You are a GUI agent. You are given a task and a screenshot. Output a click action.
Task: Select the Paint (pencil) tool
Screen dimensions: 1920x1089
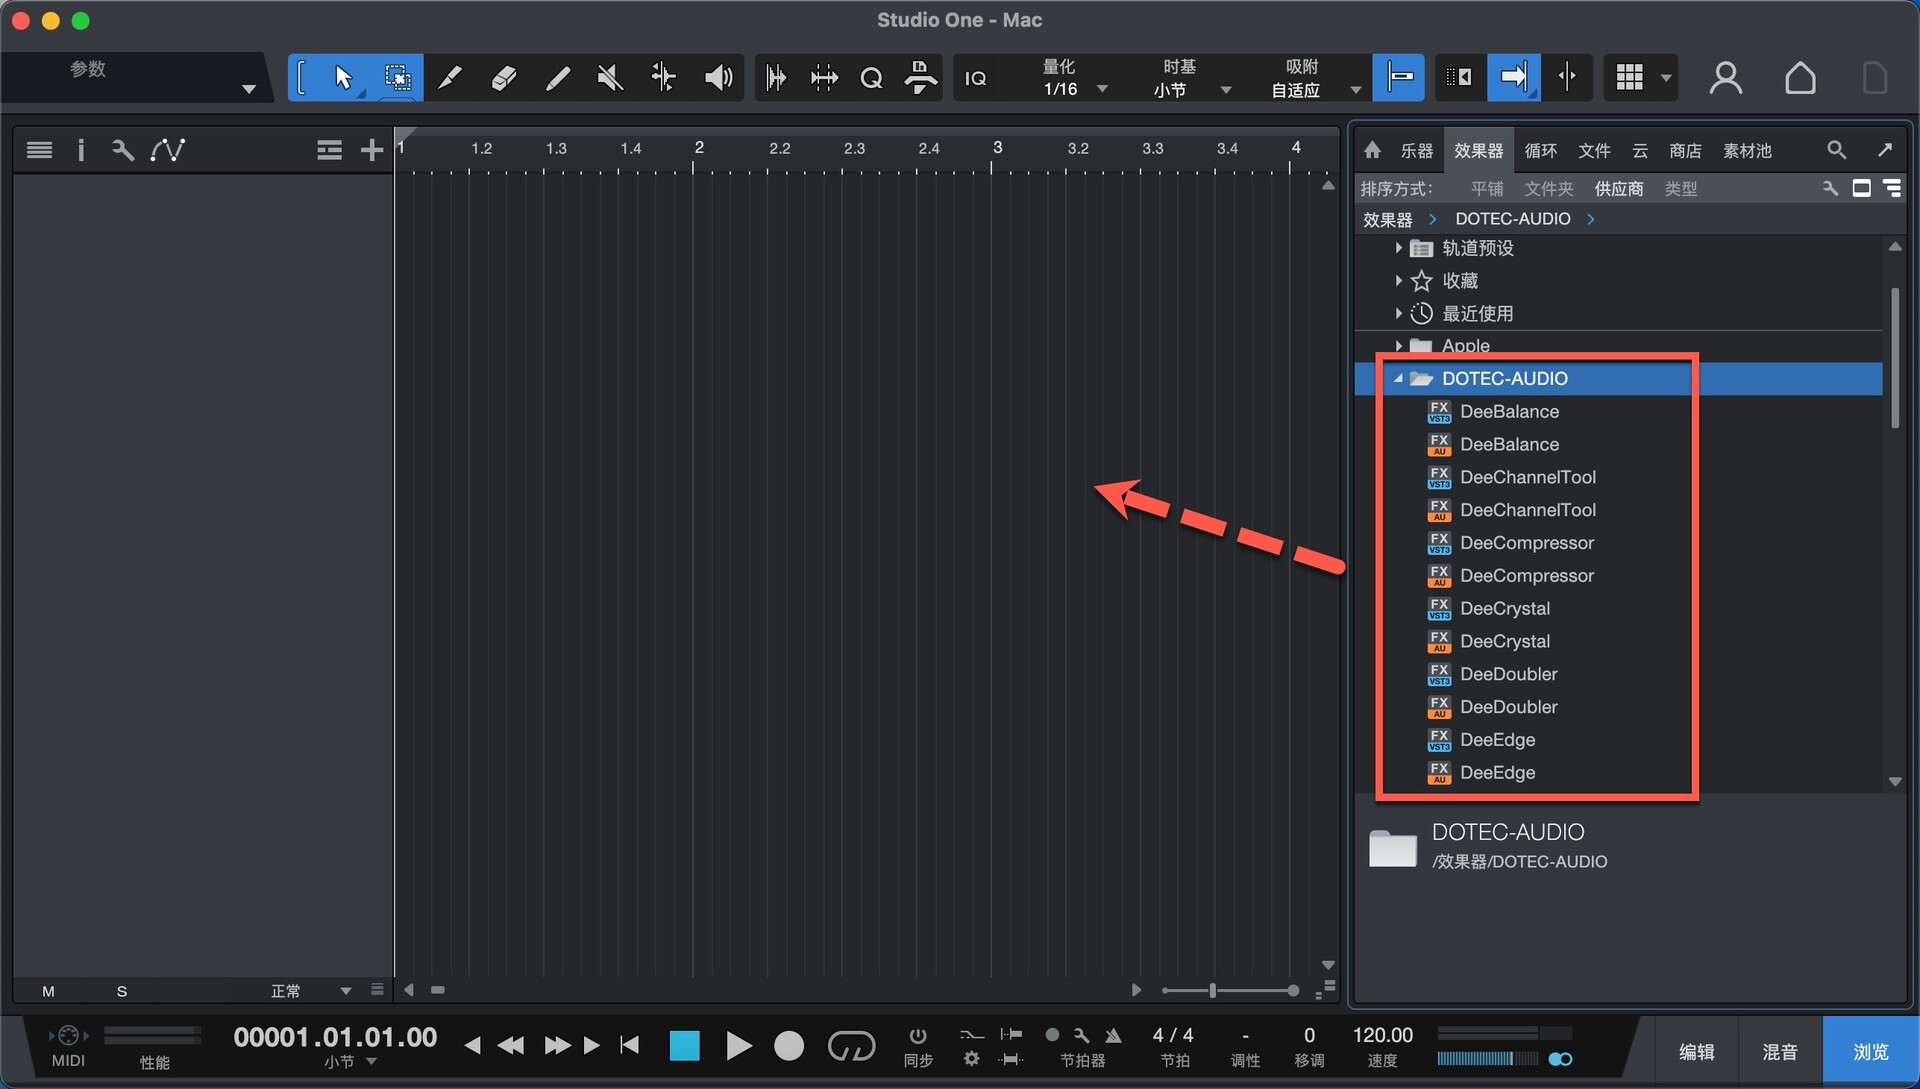[x=557, y=78]
